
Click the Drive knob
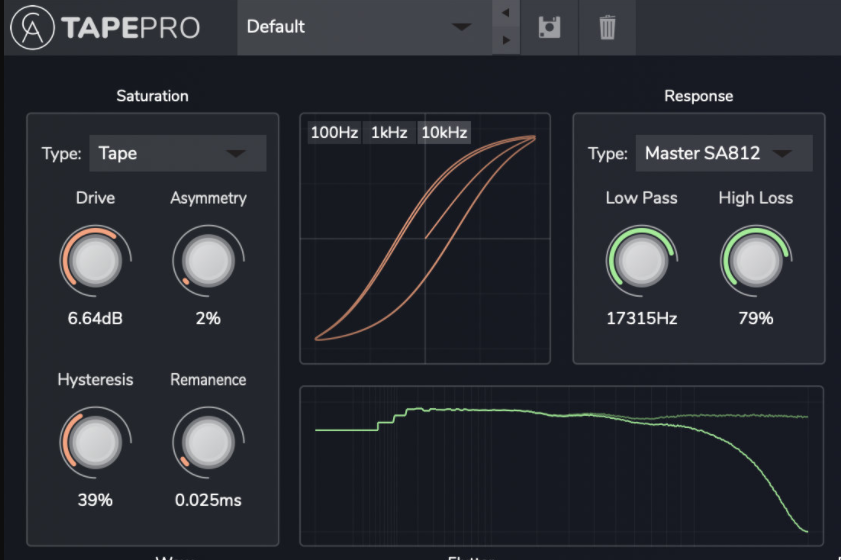tap(95, 261)
